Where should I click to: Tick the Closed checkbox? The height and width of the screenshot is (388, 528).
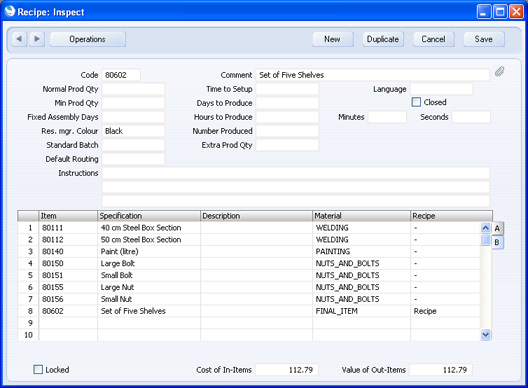[416, 102]
